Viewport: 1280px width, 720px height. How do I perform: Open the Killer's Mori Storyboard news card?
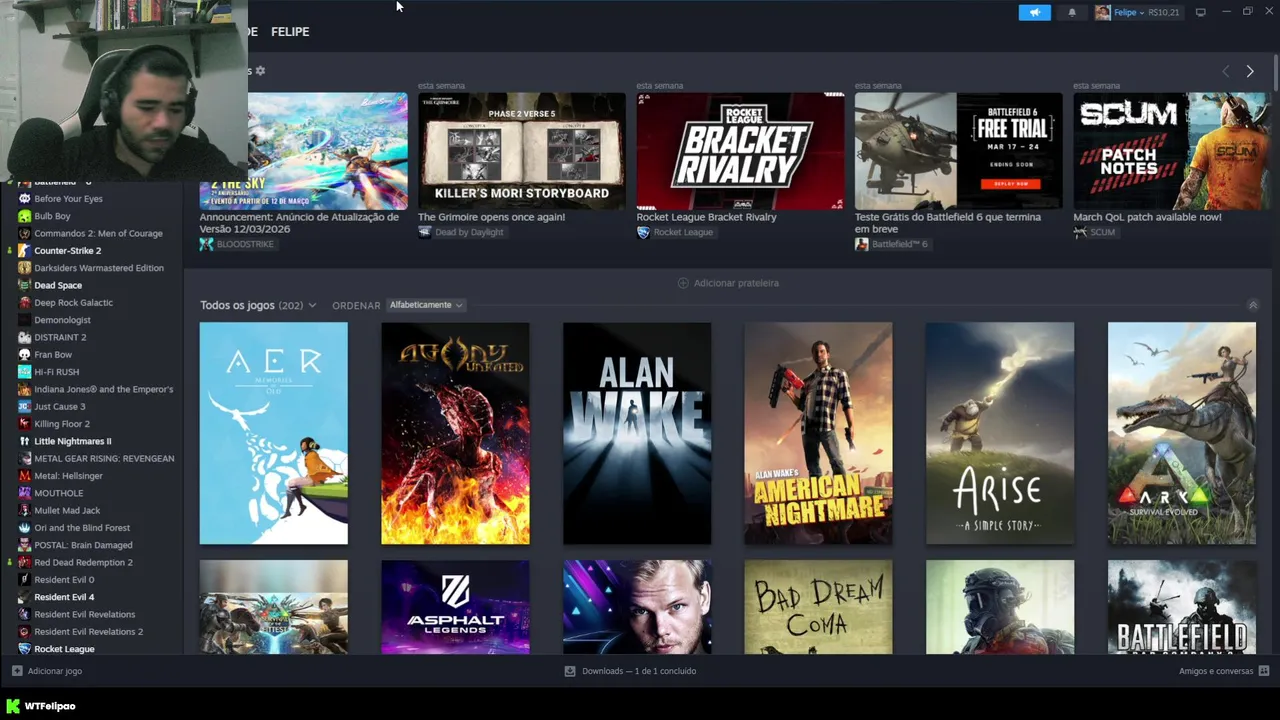point(522,151)
